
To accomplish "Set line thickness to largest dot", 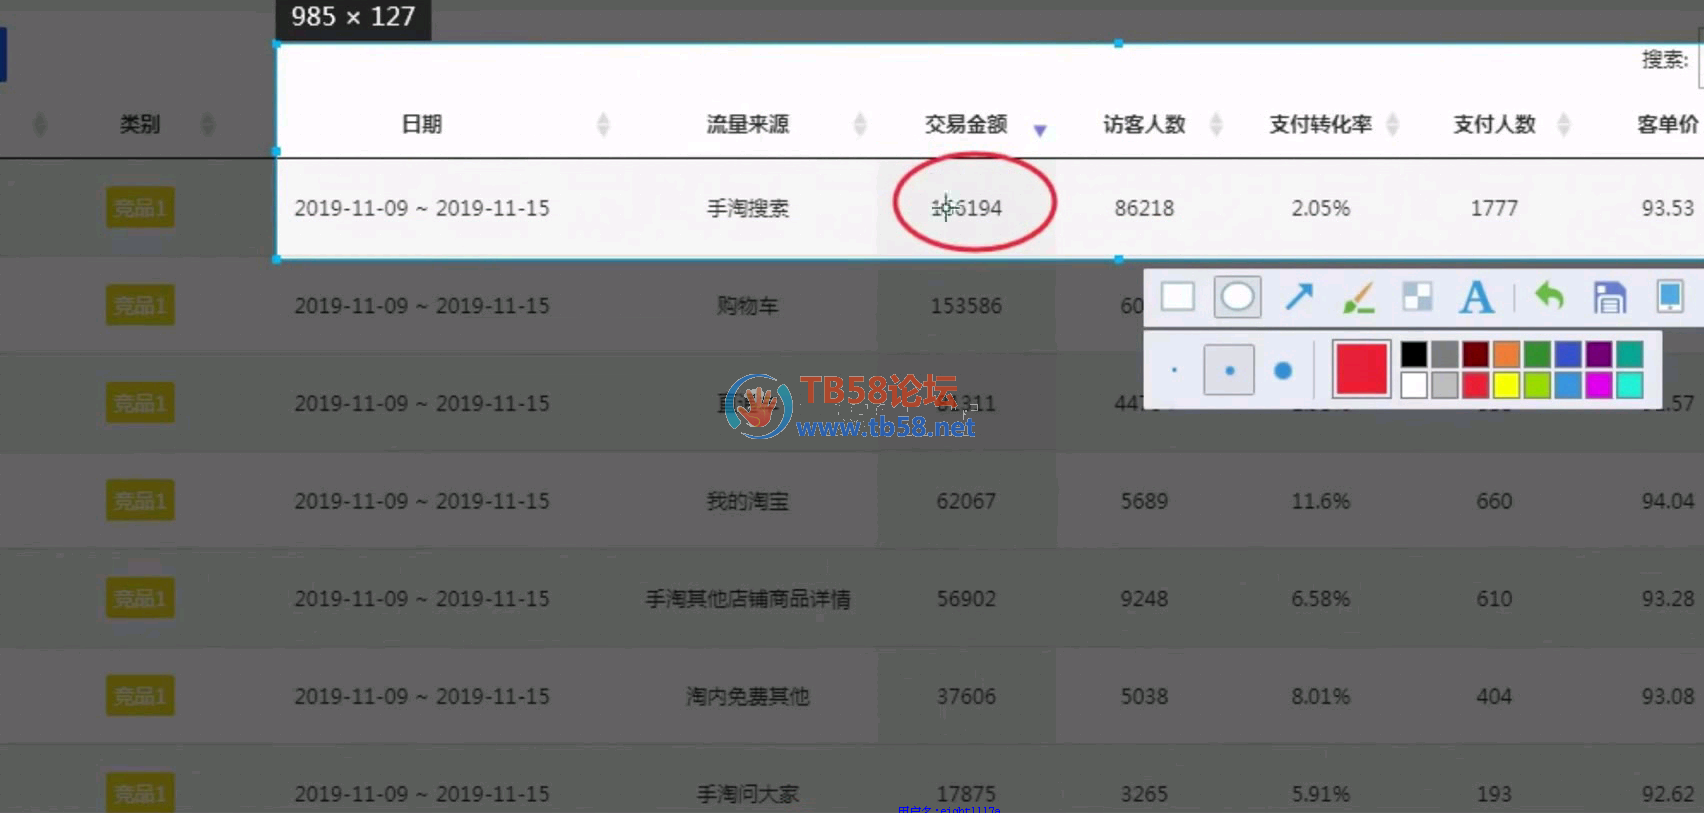I will [x=1283, y=370].
